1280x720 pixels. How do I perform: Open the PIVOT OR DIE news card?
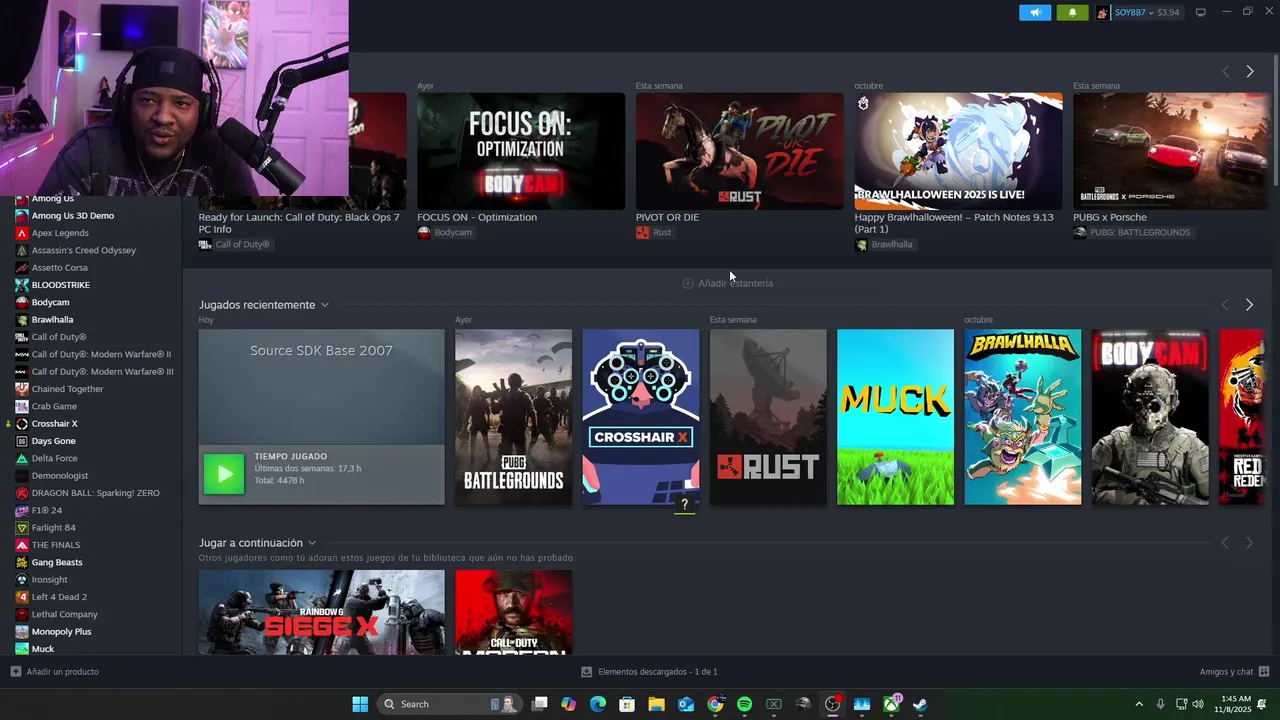pos(740,151)
